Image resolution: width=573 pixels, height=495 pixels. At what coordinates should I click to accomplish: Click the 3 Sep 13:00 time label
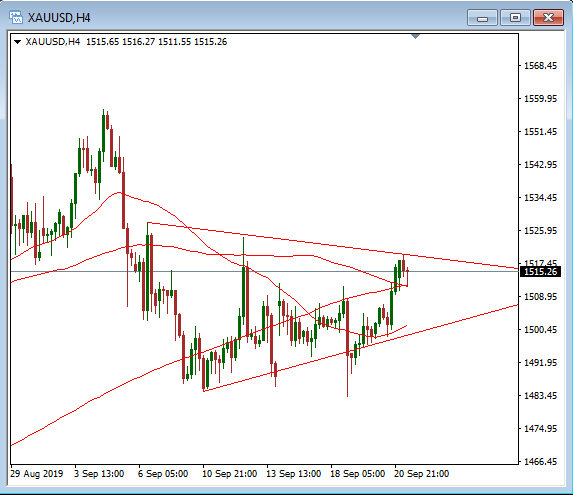pos(99,474)
